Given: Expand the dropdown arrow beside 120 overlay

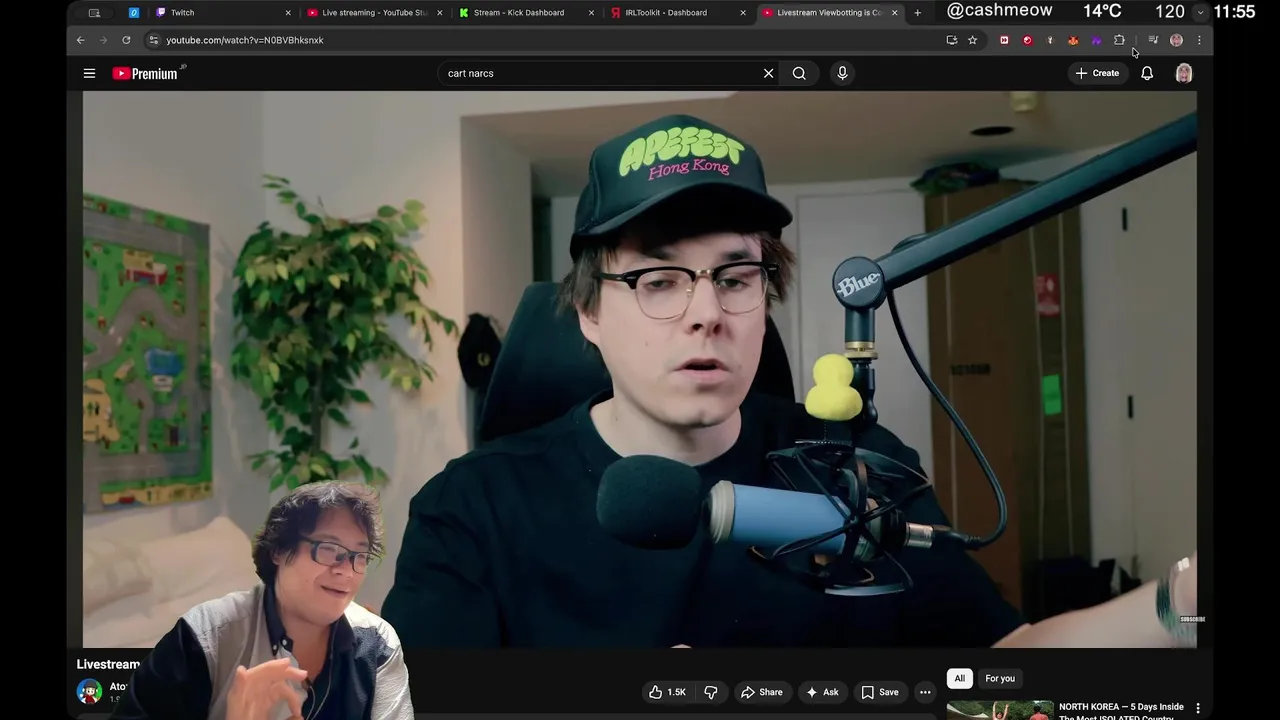Looking at the screenshot, I should point(1200,12).
